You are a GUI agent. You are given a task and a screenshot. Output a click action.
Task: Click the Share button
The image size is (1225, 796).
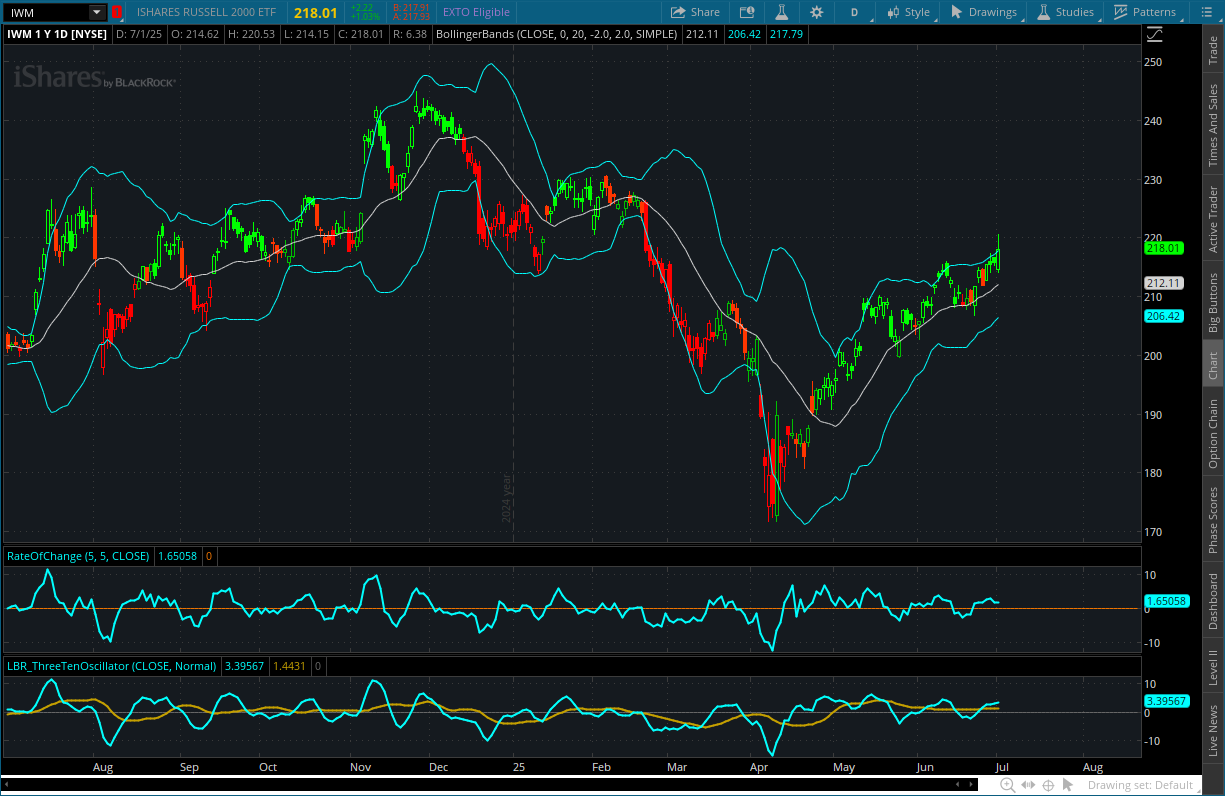695,12
